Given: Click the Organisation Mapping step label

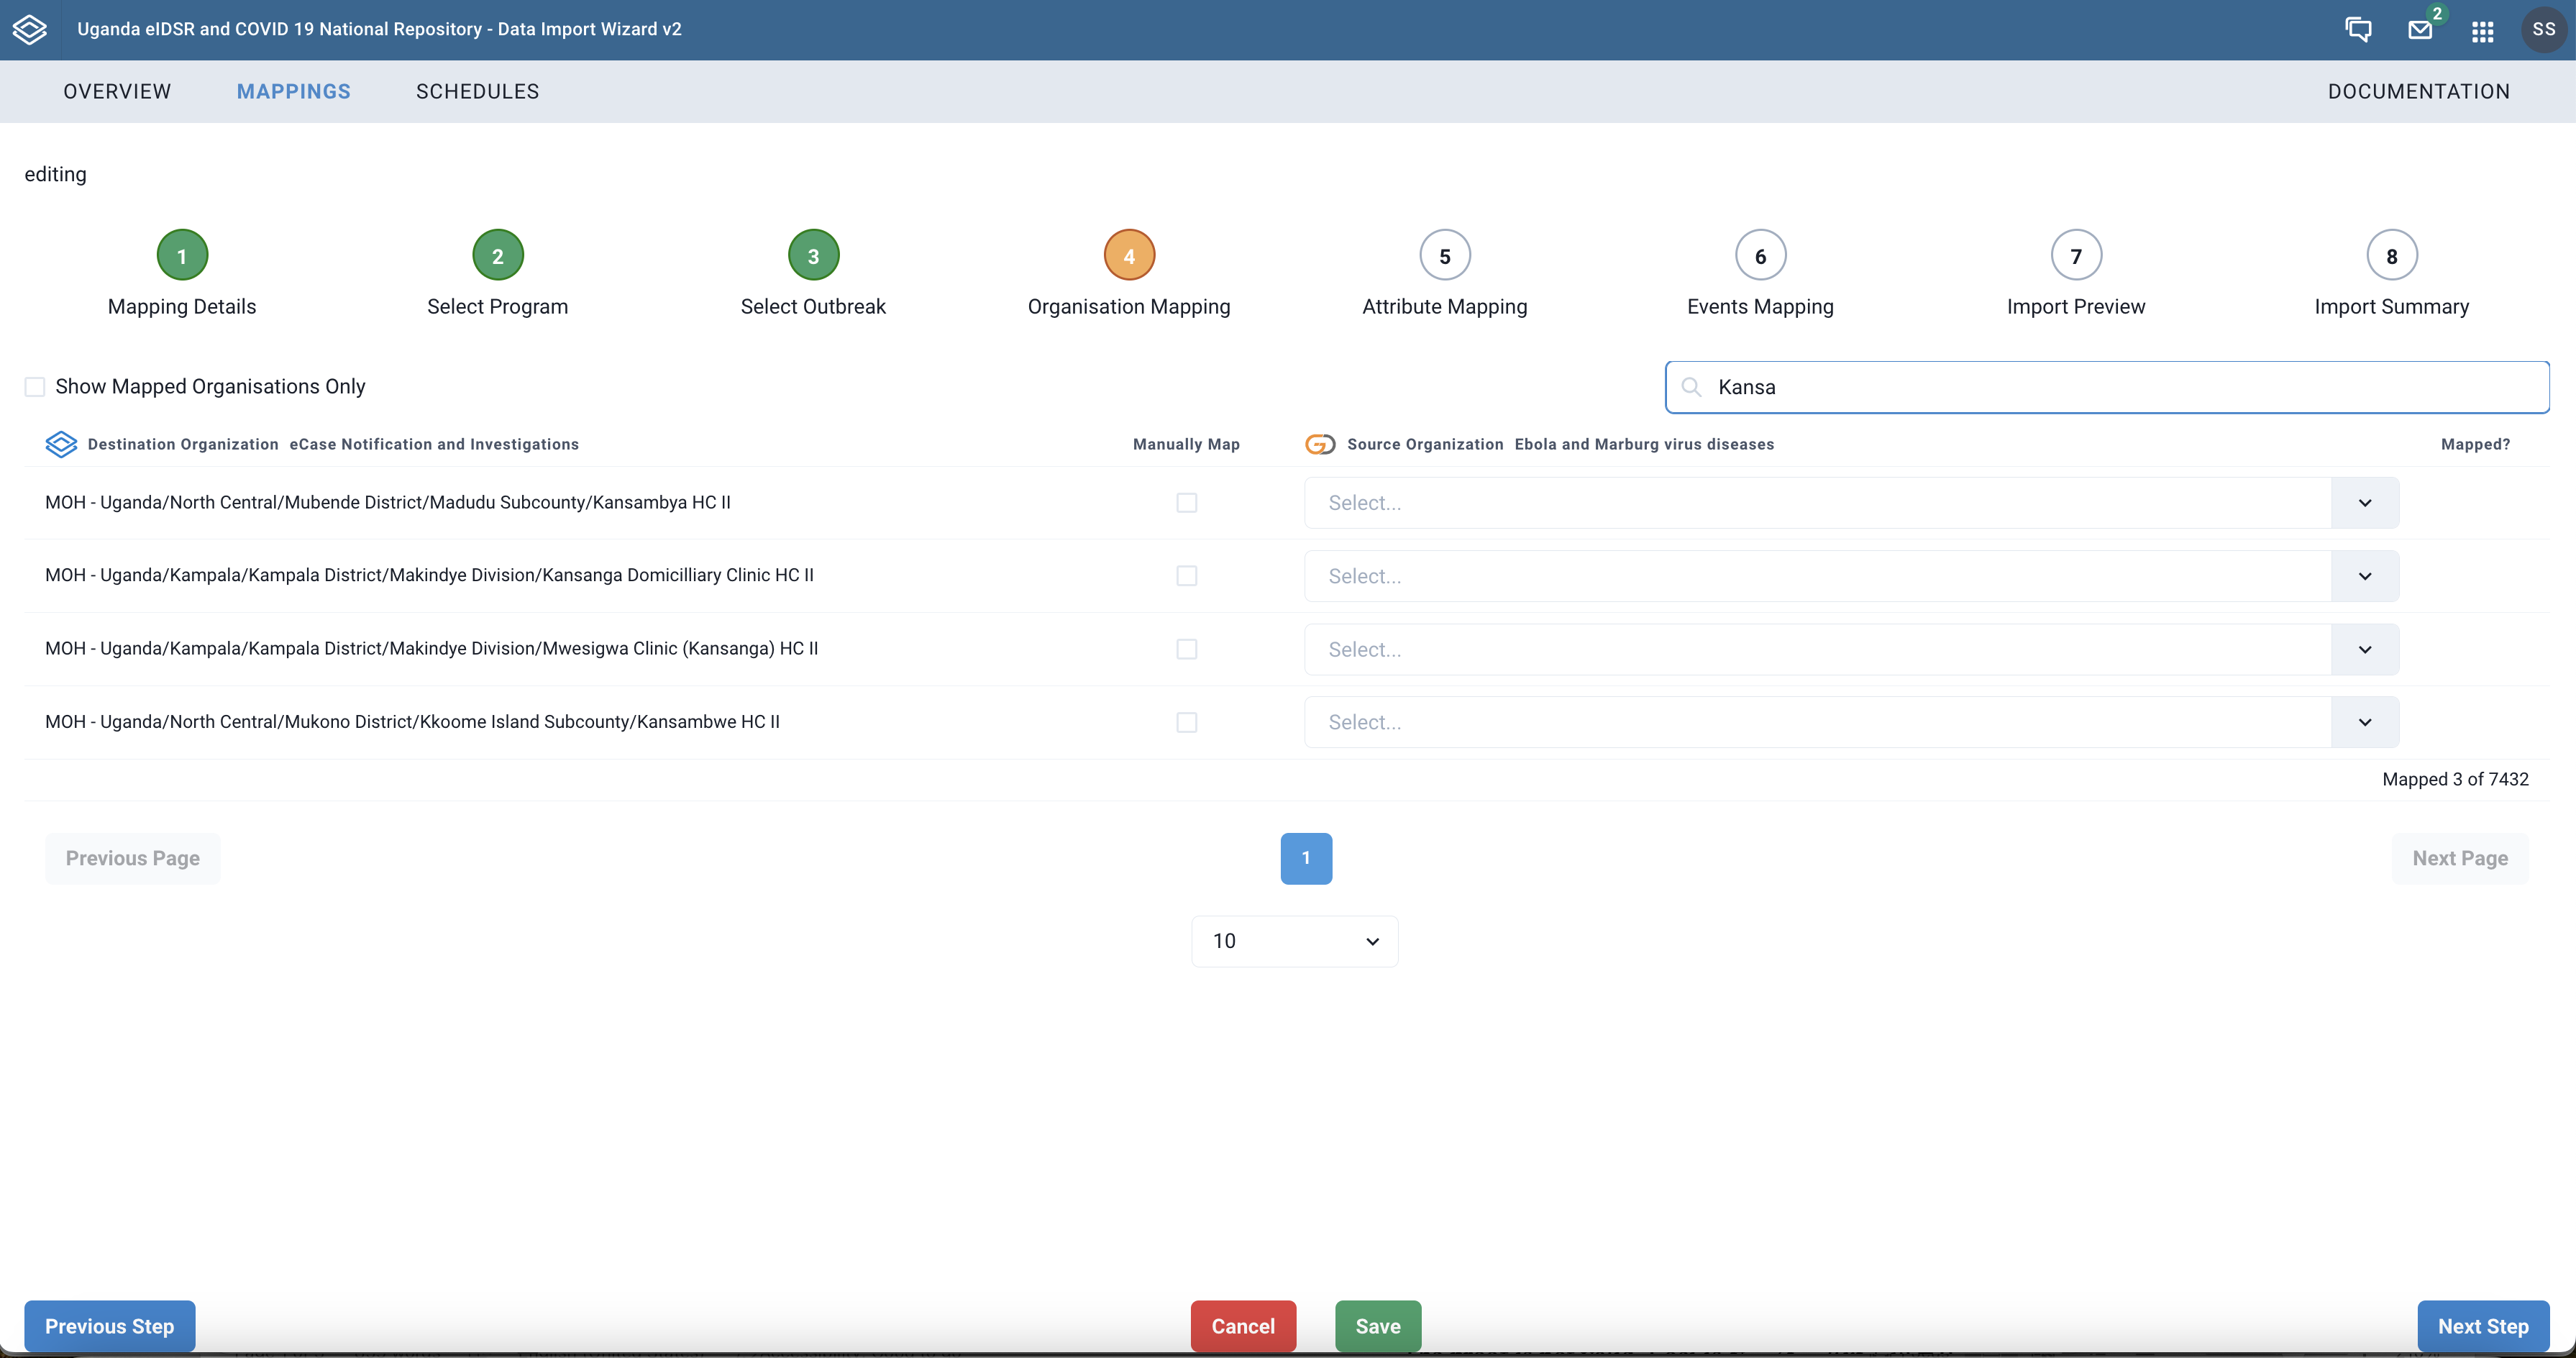Looking at the screenshot, I should point(1129,306).
